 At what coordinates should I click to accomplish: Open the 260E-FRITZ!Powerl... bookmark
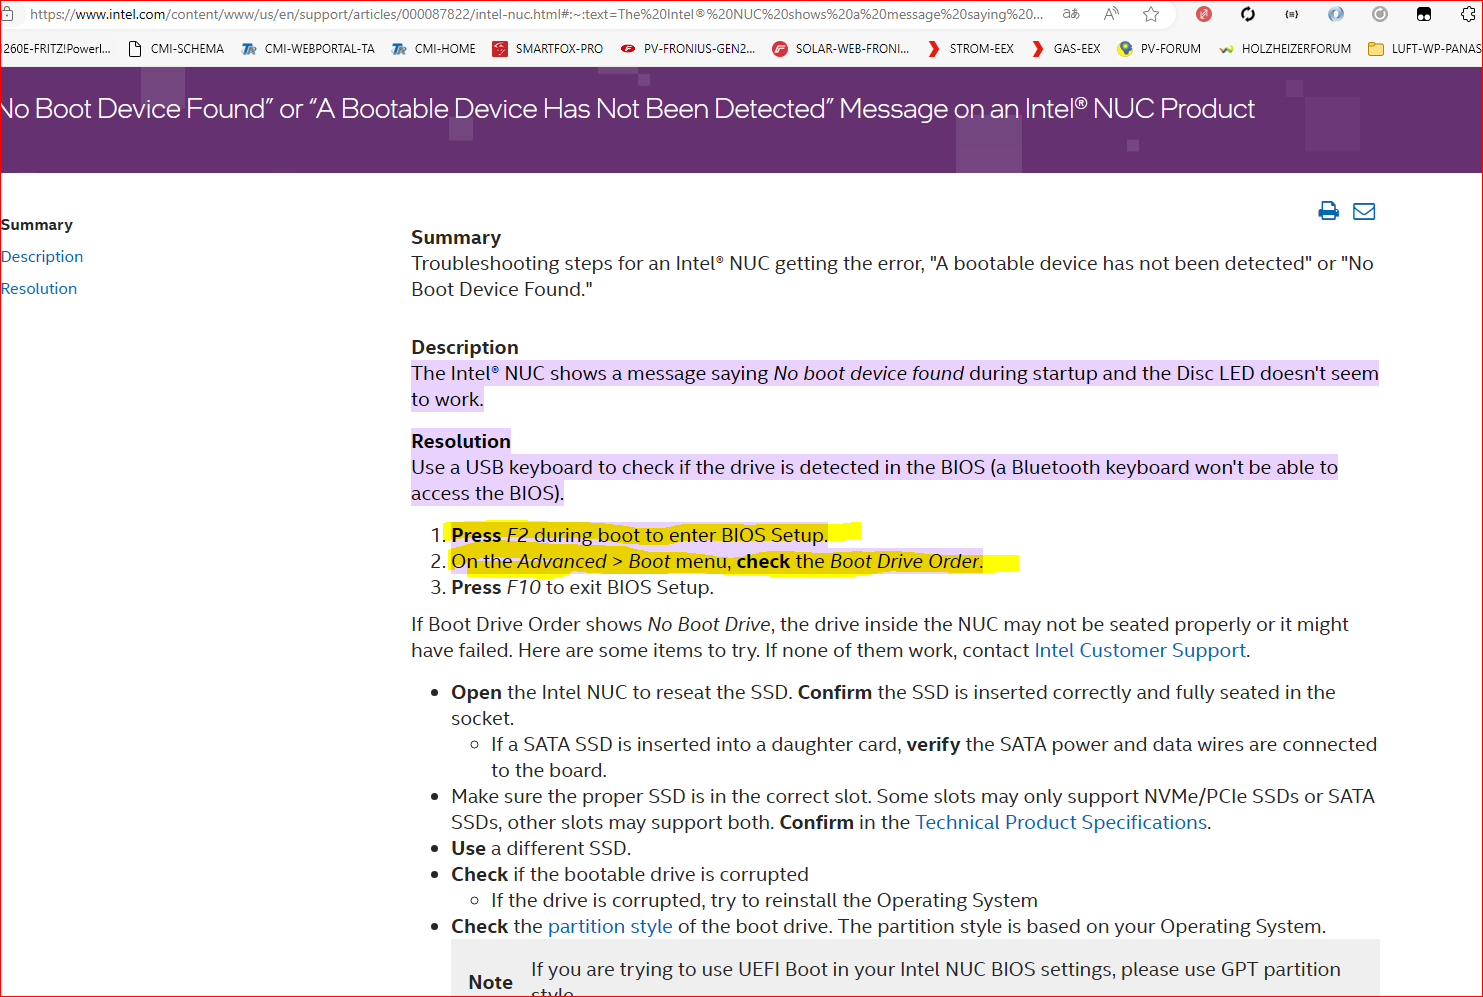click(x=56, y=48)
